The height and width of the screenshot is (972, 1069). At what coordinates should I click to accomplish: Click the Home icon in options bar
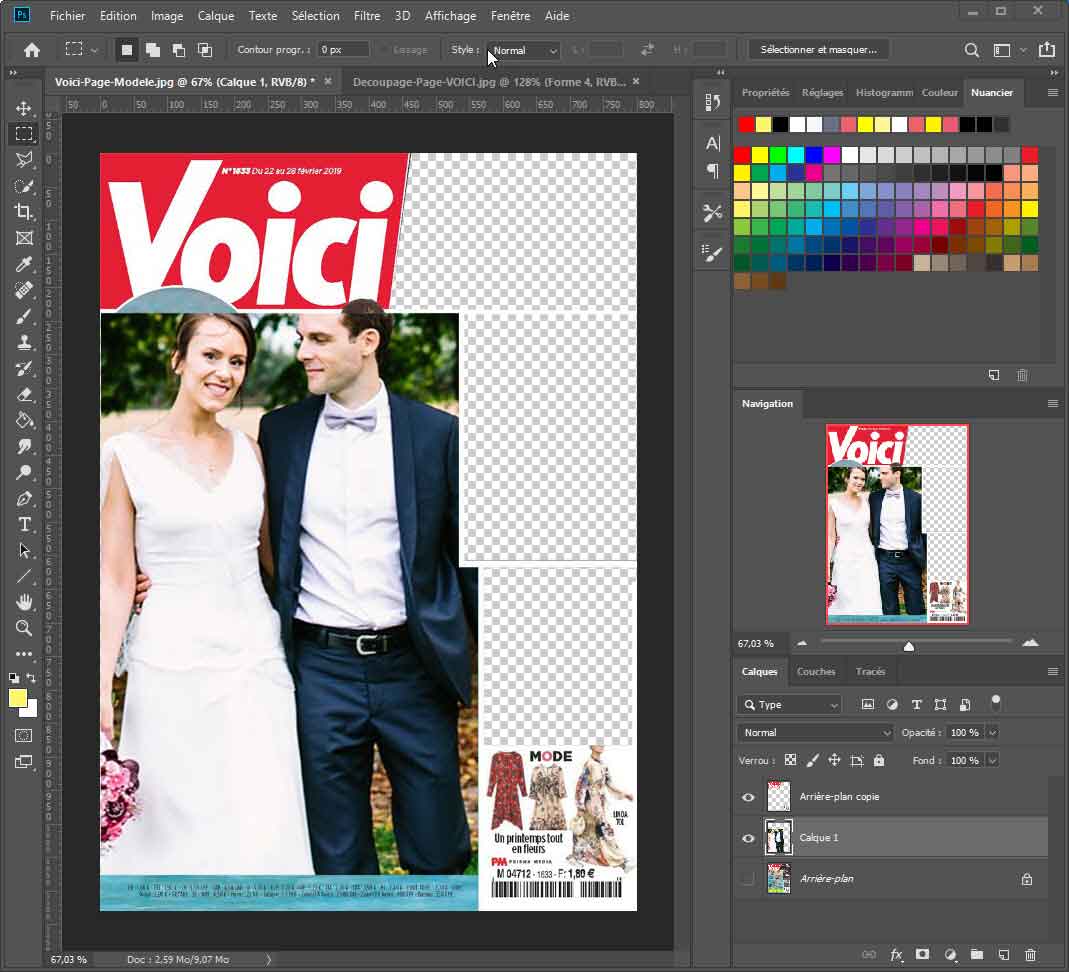tap(31, 50)
